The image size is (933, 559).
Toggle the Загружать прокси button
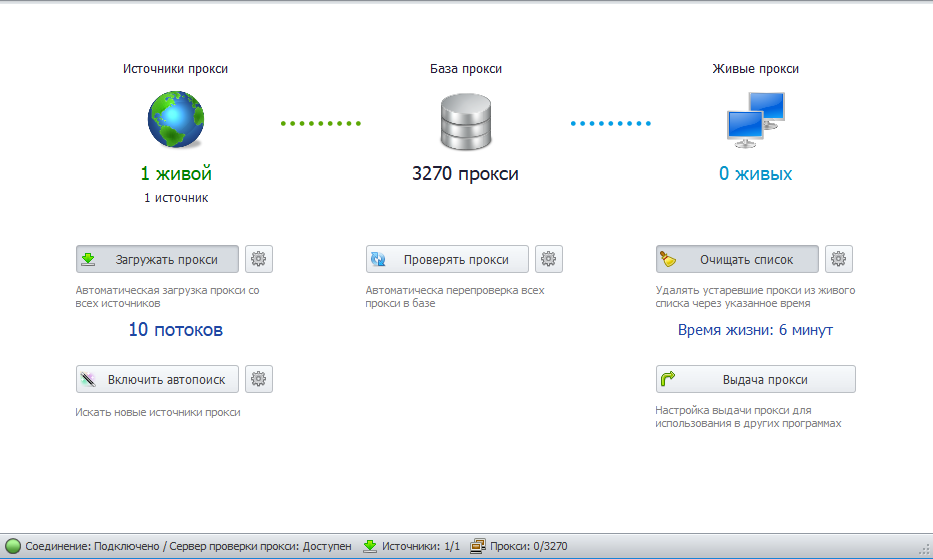(157, 259)
